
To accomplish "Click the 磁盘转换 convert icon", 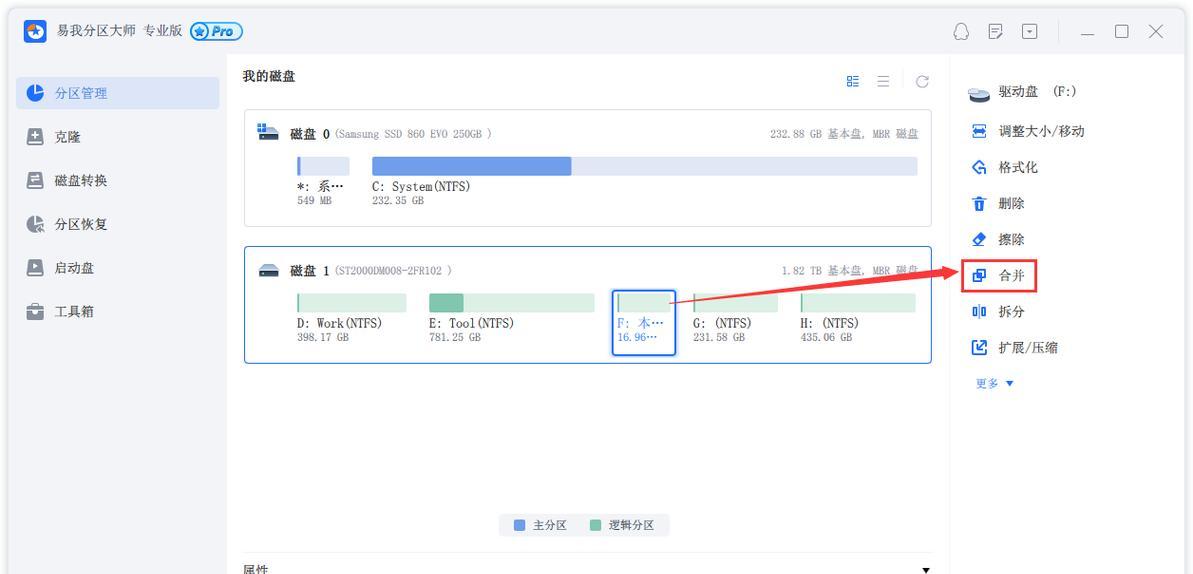I will pos(35,180).
